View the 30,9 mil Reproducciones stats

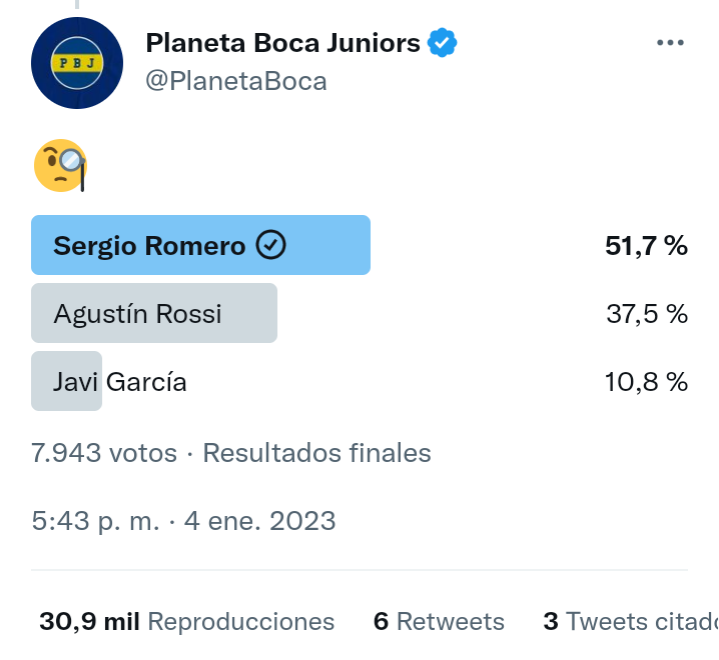click(187, 621)
